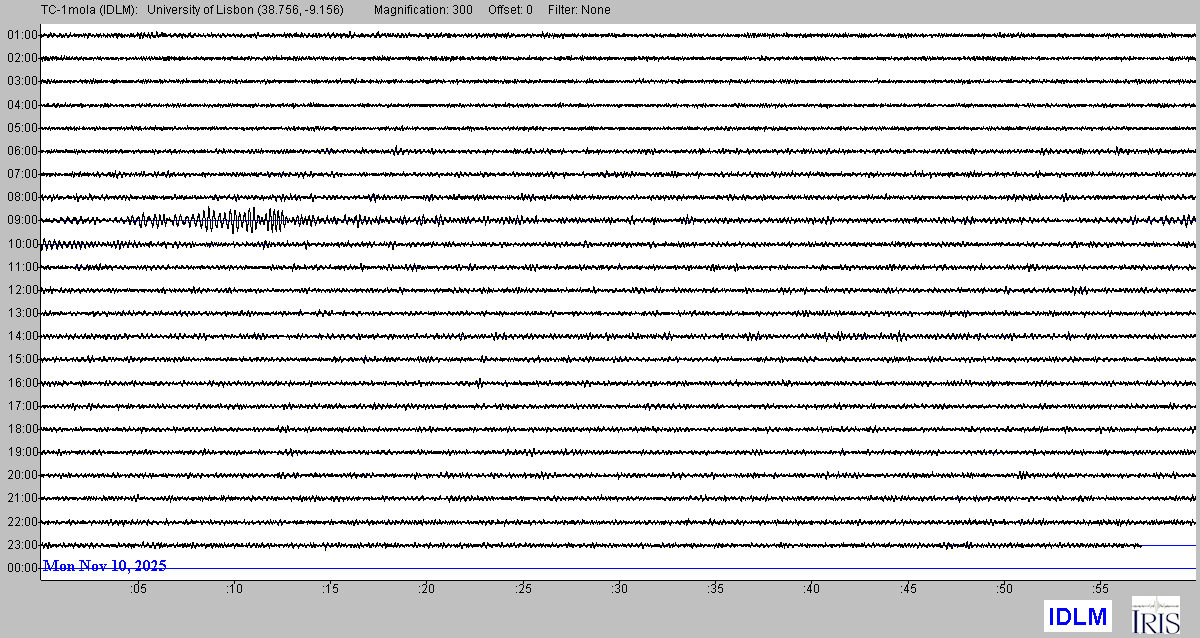This screenshot has width=1200, height=638.
Task: Select the University of Lisbon station text
Action: click(245, 10)
